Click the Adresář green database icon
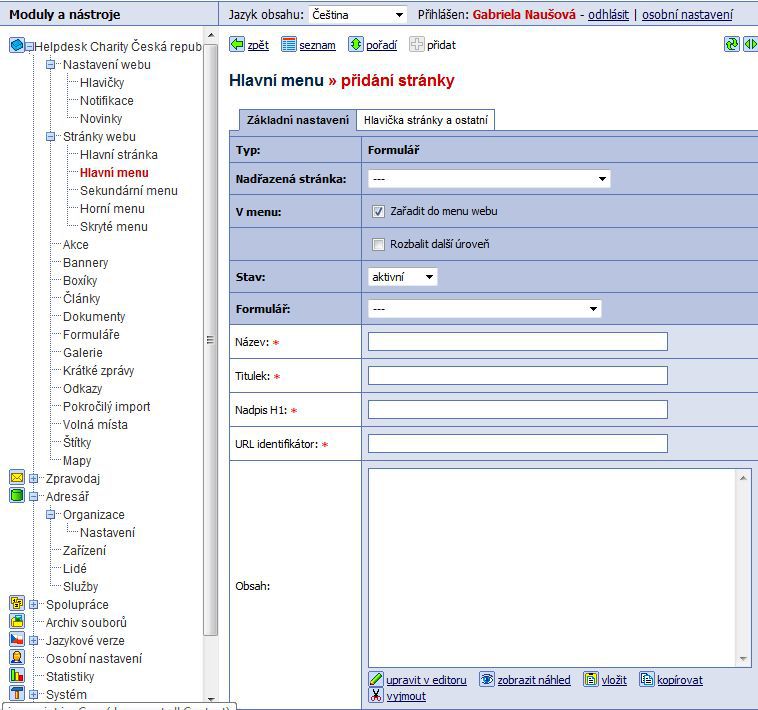Viewport: 758px width, 710px height. click(x=17, y=495)
